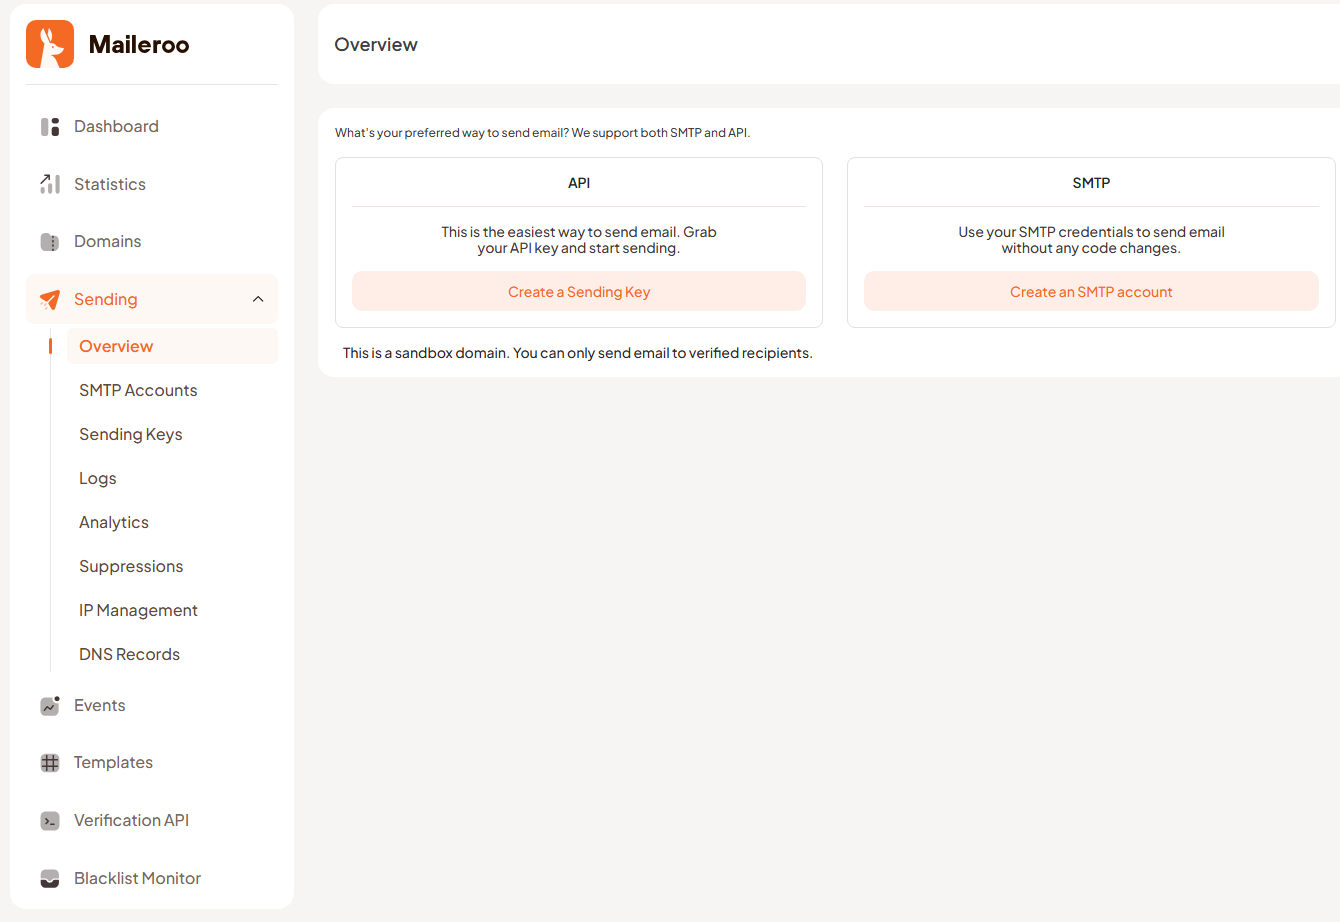The height and width of the screenshot is (922, 1340).
Task: Open Events using its graph icon
Action: [x=49, y=705]
